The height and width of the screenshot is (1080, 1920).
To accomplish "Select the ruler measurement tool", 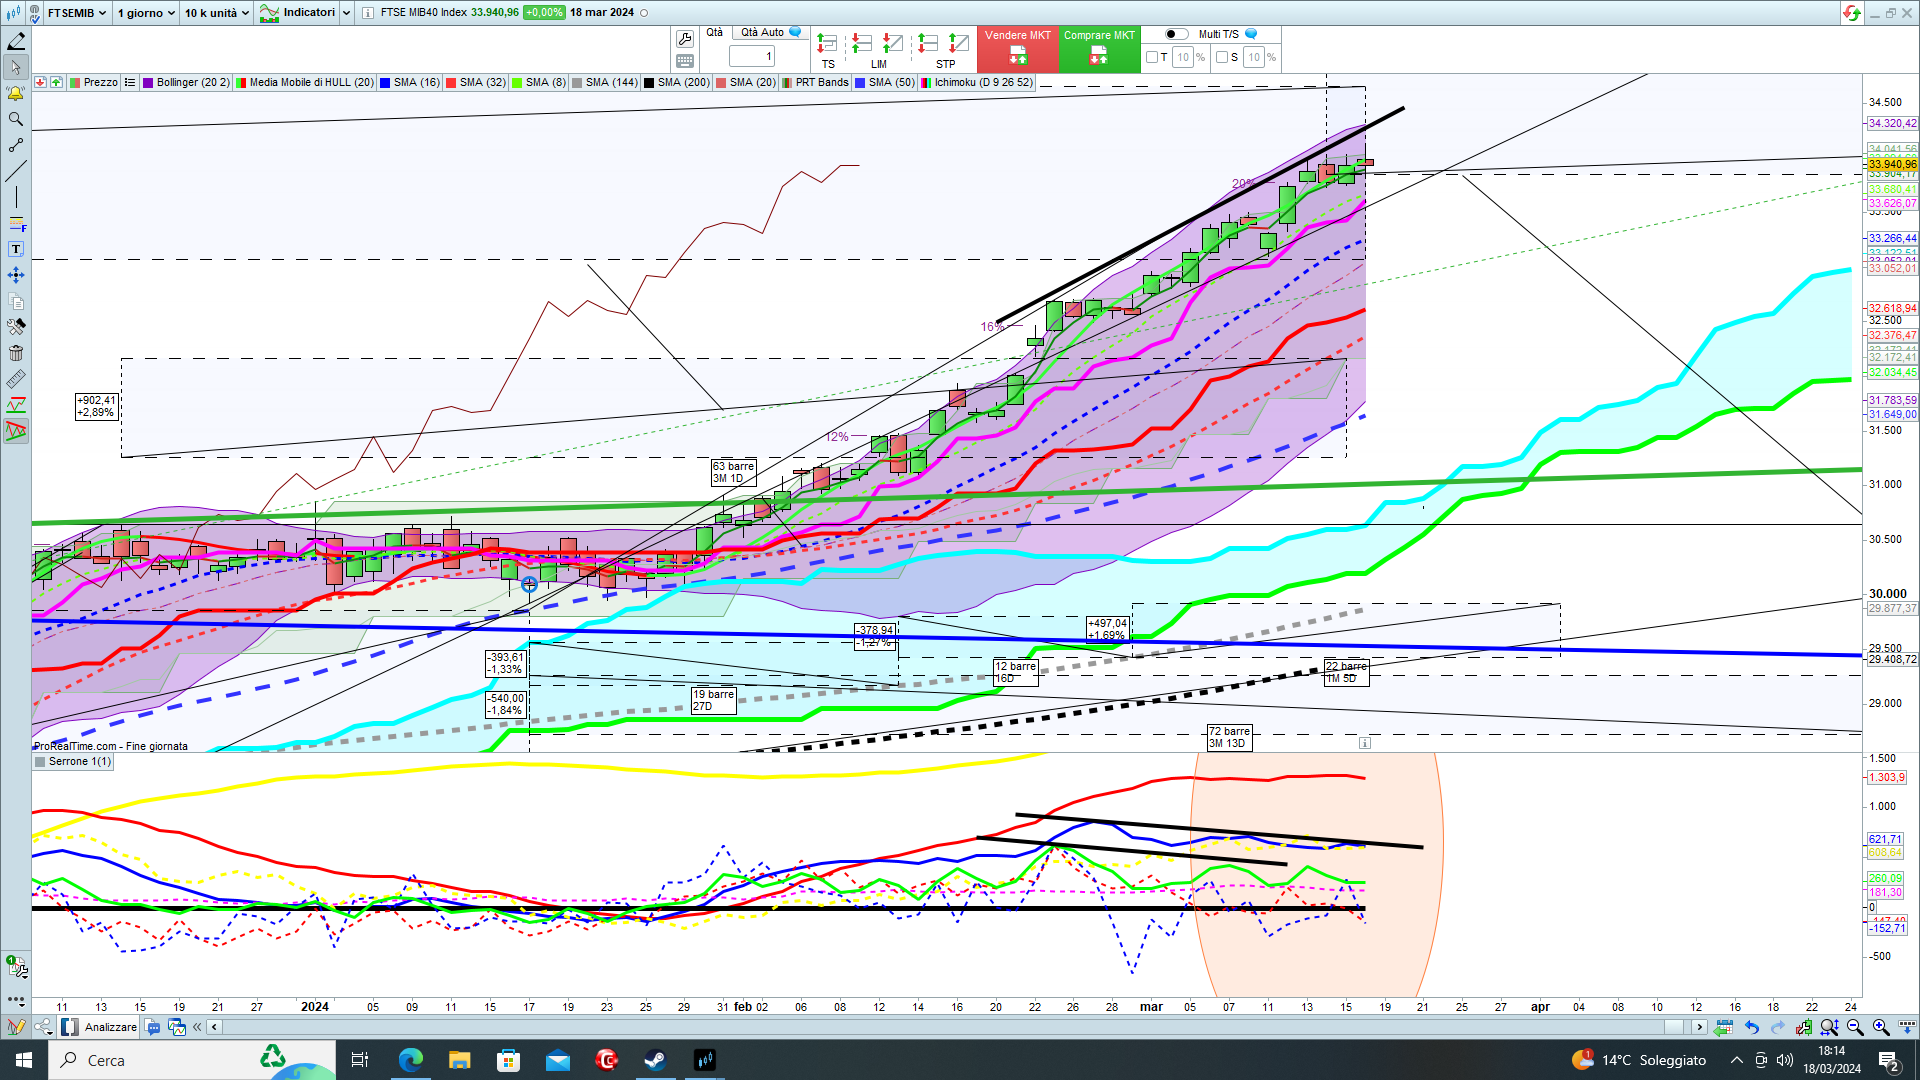I will point(16,379).
